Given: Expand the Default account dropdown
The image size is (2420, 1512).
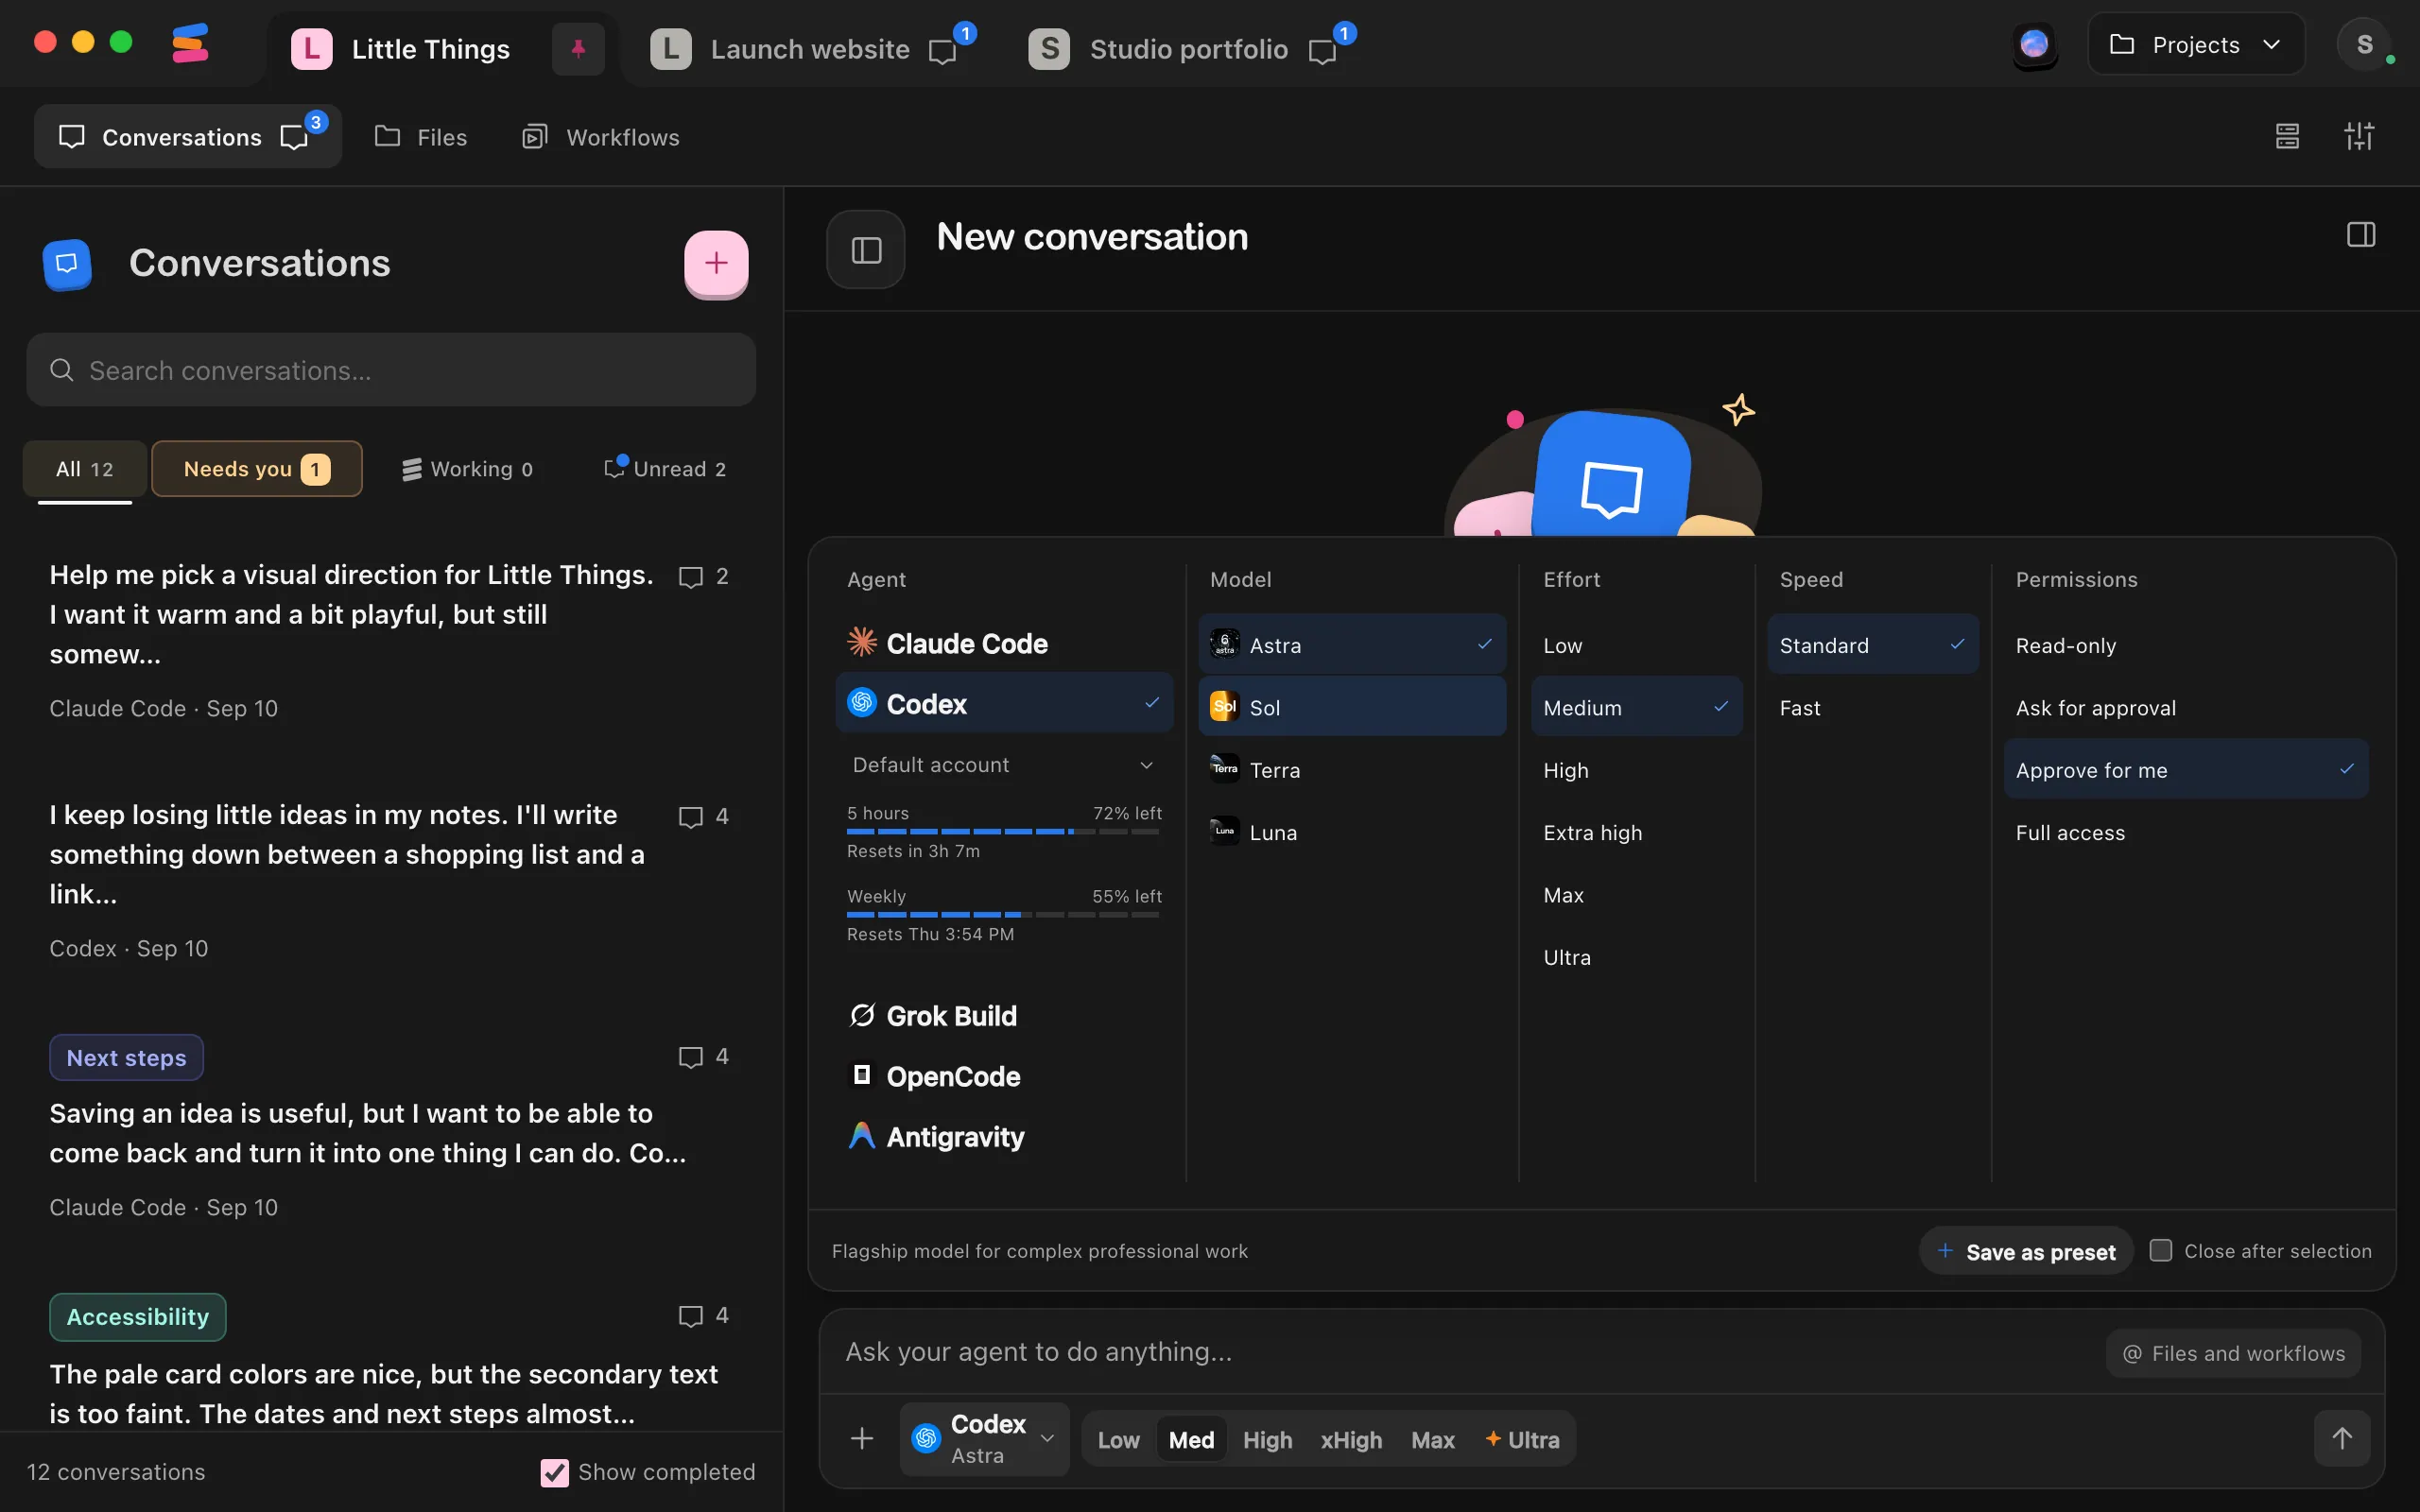Looking at the screenshot, I should pos(1004,765).
